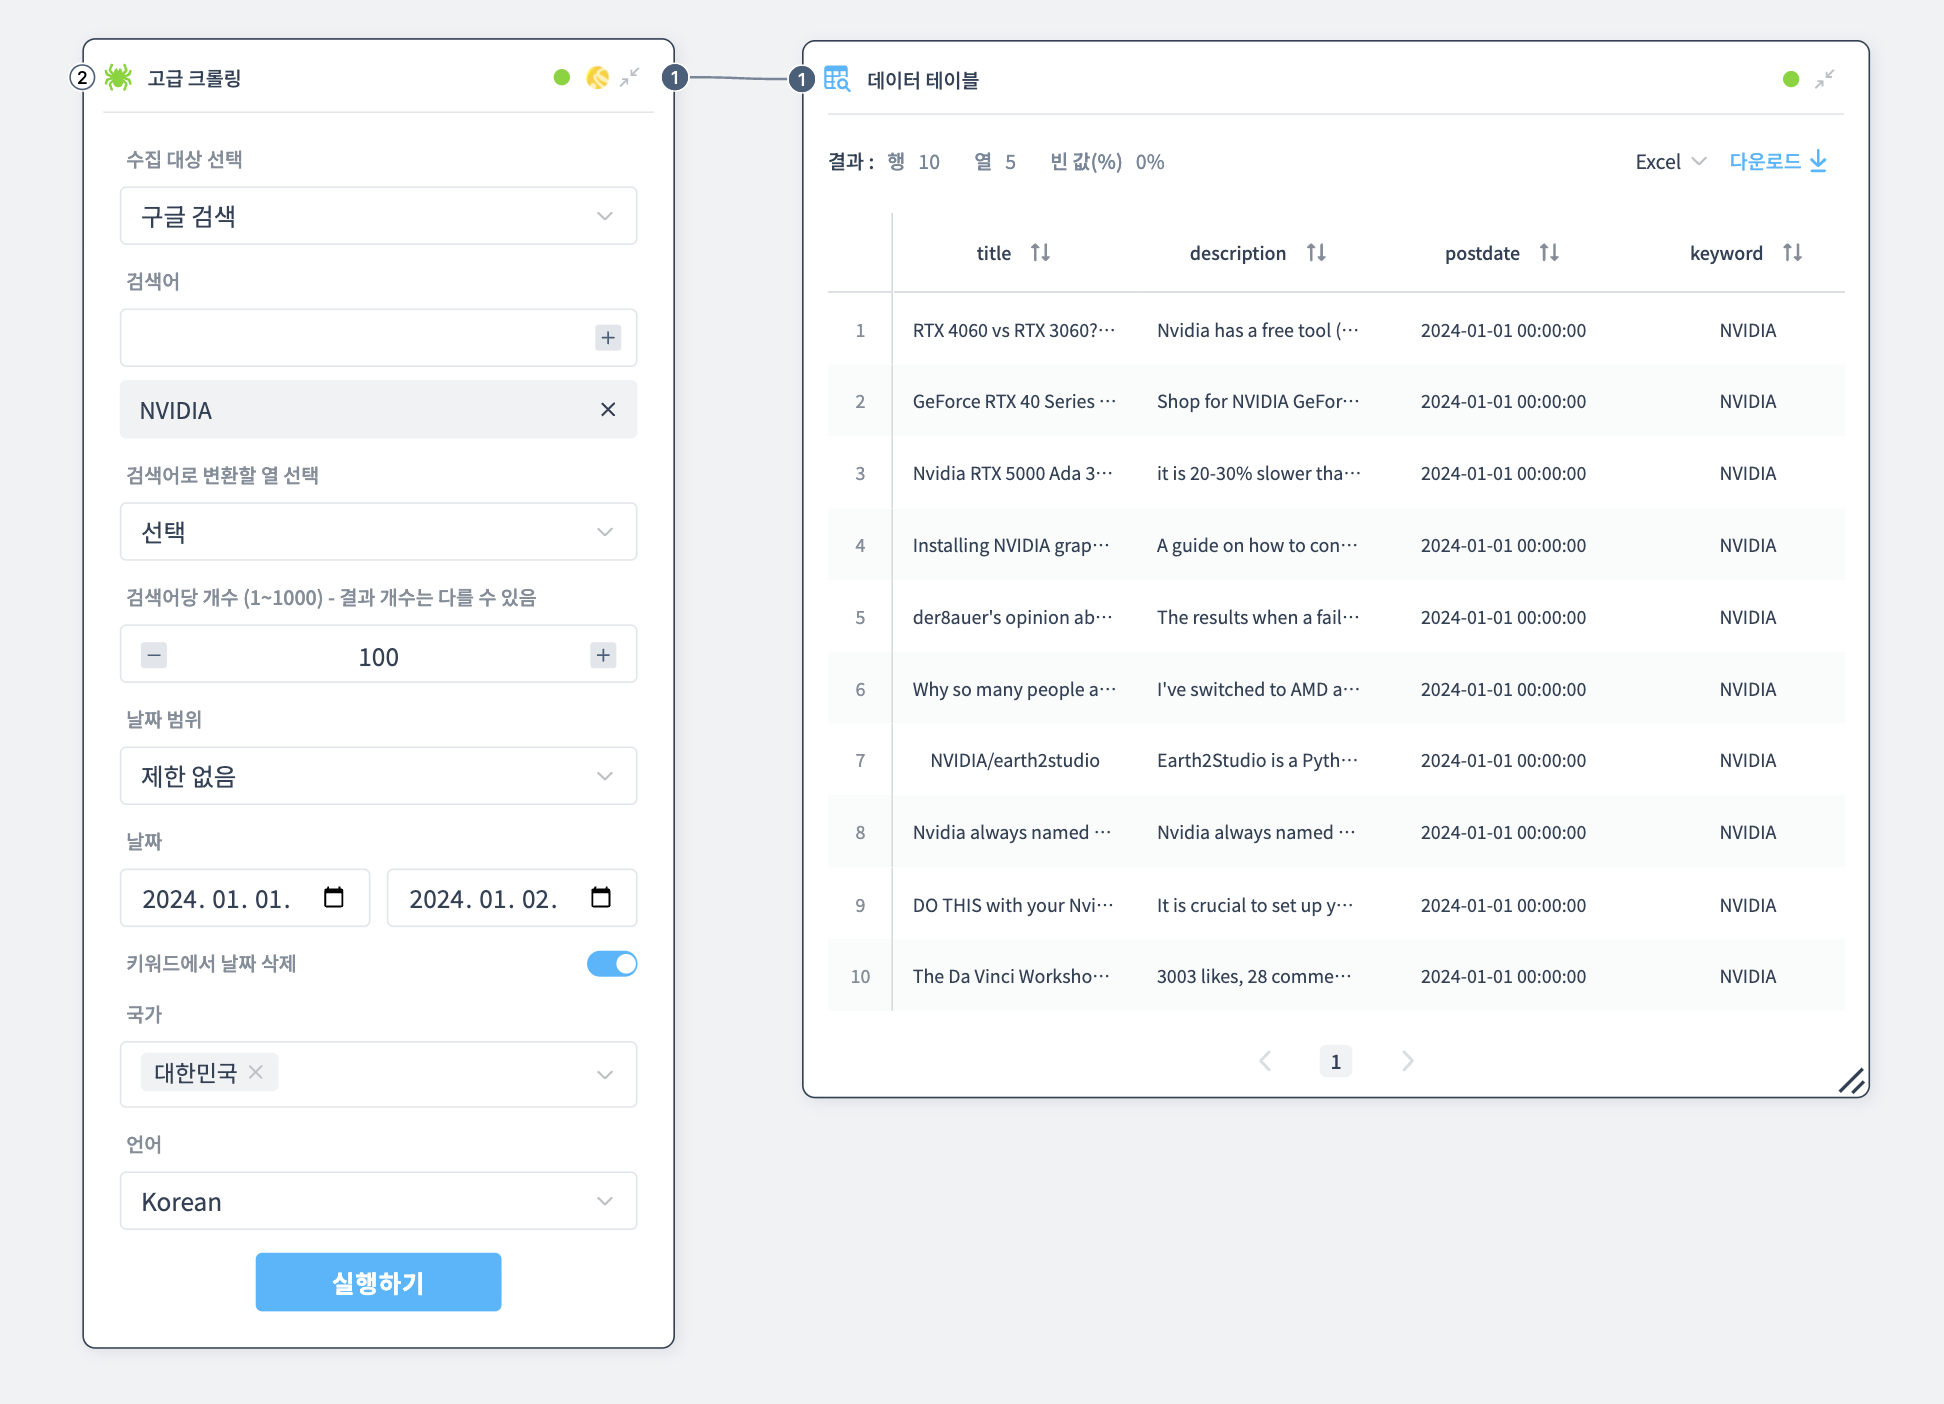Toggle remove date from keyword switch
This screenshot has width=1944, height=1404.
click(x=611, y=963)
